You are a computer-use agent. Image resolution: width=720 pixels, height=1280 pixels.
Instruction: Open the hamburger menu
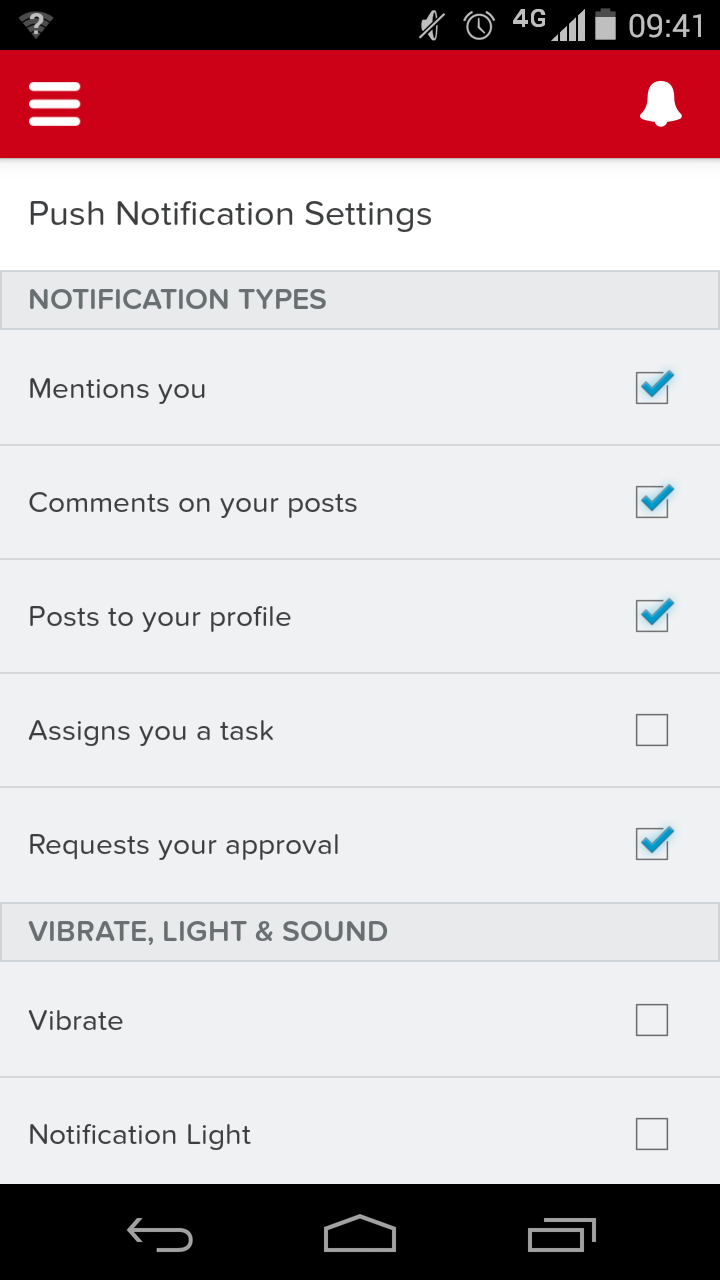(x=55, y=103)
